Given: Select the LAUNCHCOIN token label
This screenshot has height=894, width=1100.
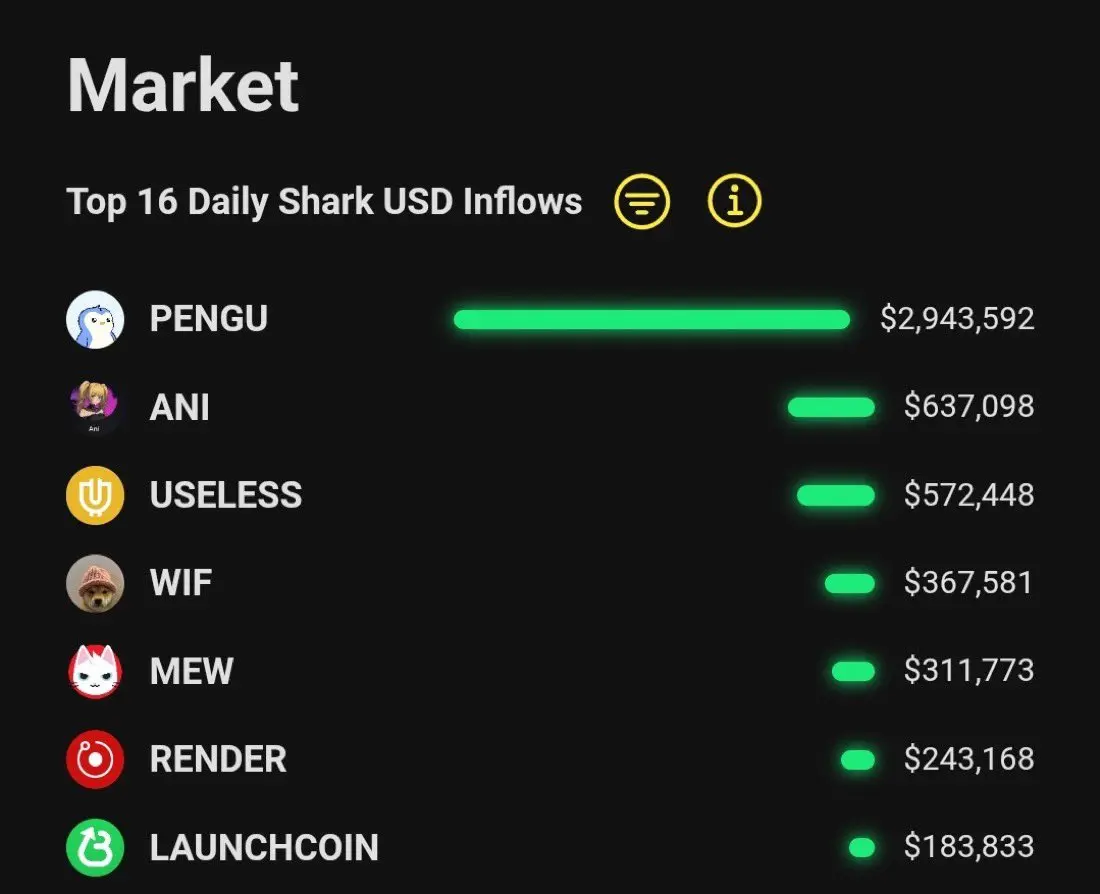Looking at the screenshot, I should tap(264, 848).
